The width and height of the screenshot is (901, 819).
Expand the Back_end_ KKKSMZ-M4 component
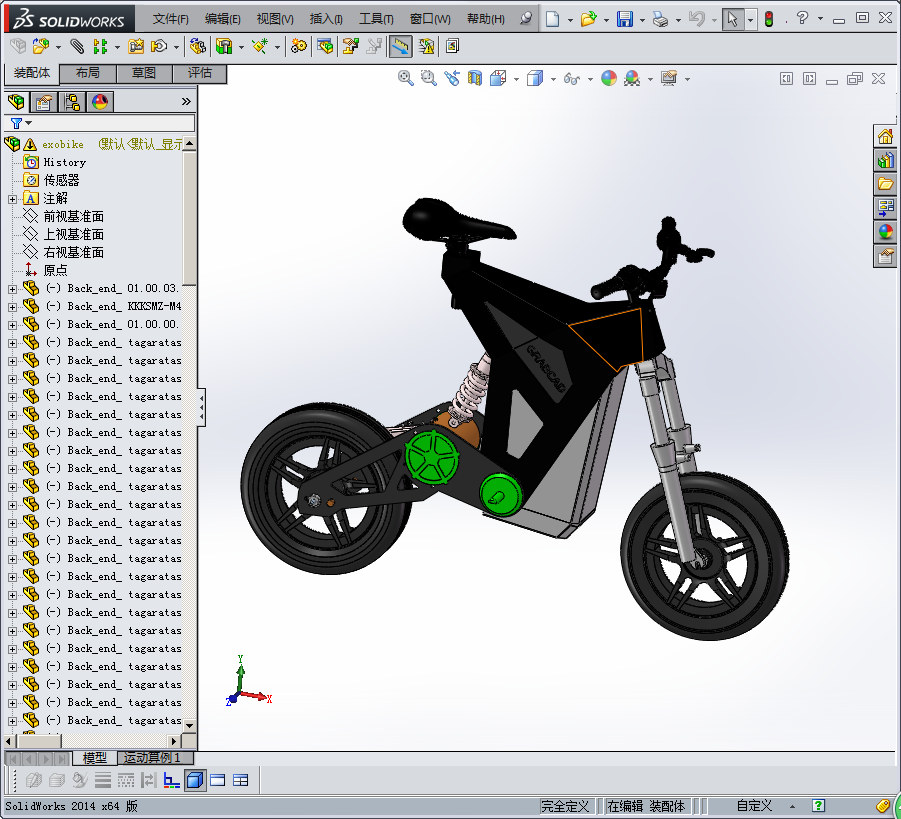pyautogui.click(x=12, y=307)
